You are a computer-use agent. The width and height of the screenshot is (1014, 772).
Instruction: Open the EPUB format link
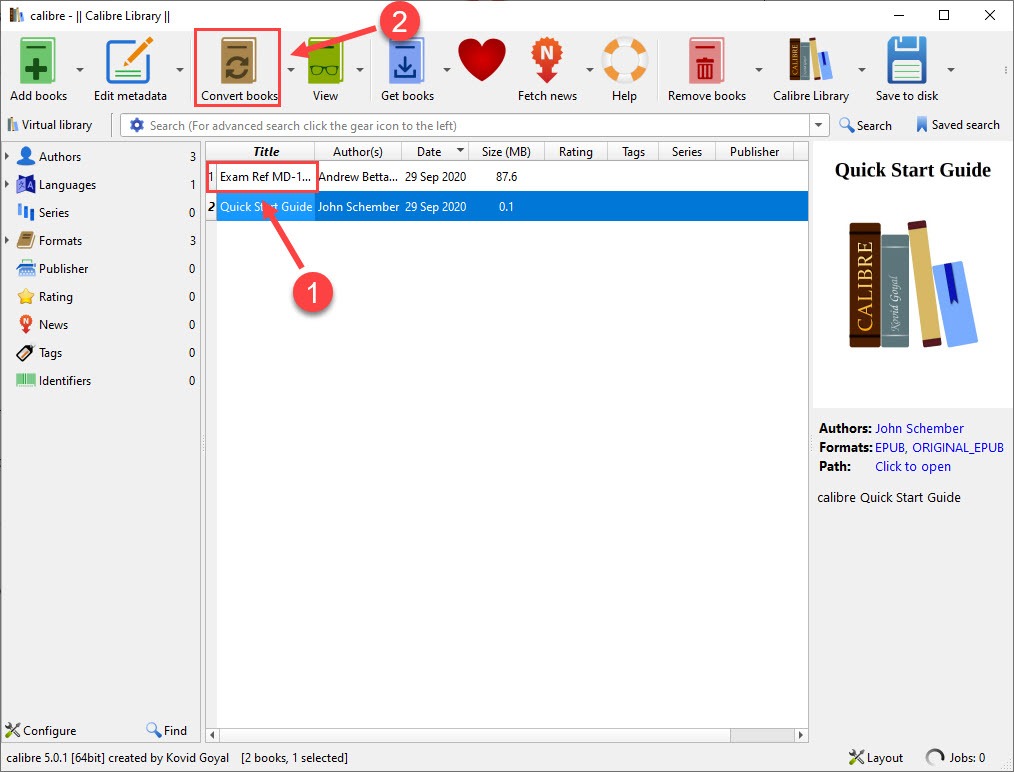coord(890,447)
